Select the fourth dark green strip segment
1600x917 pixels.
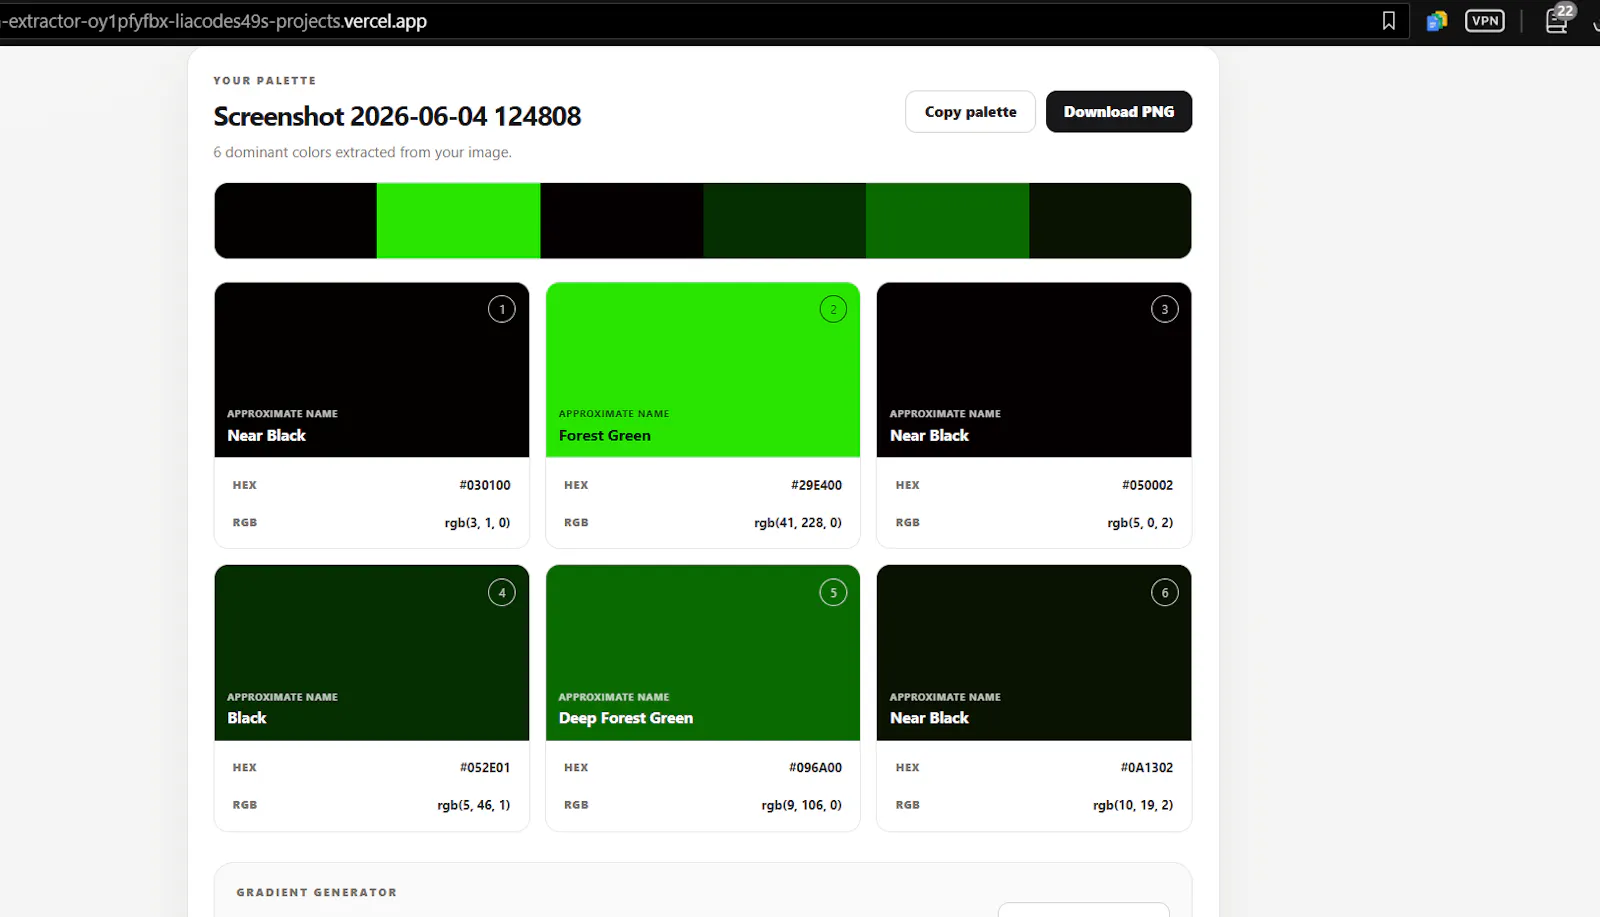tap(785, 220)
